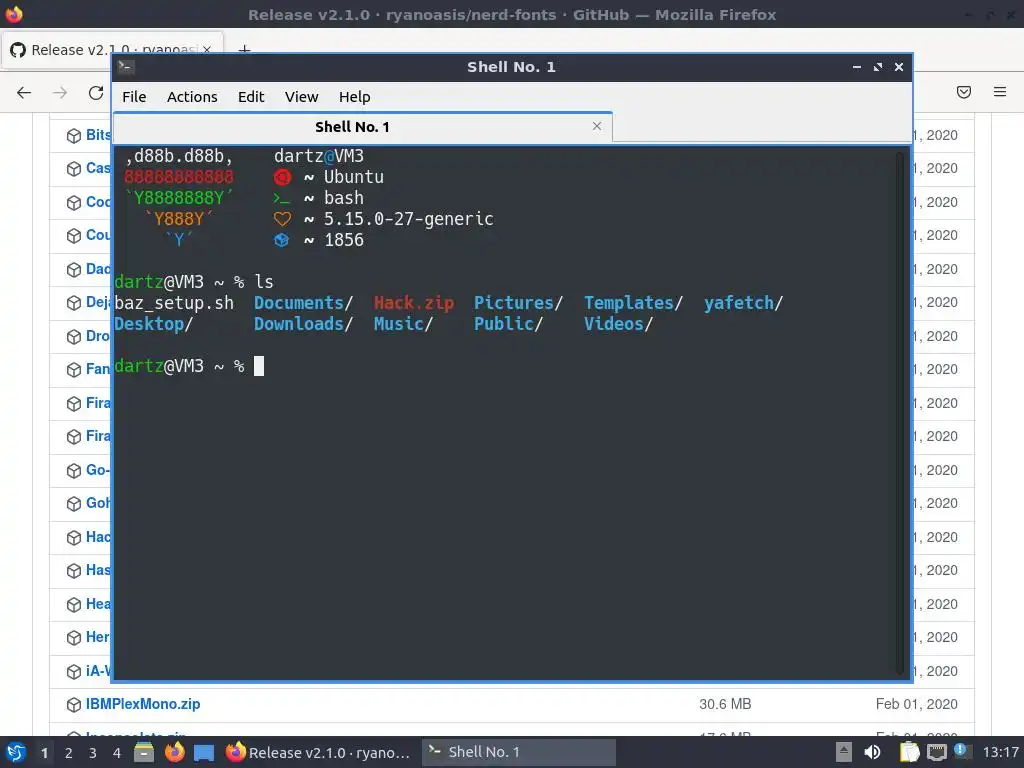Open the Bits font link in GitHub

[98, 135]
